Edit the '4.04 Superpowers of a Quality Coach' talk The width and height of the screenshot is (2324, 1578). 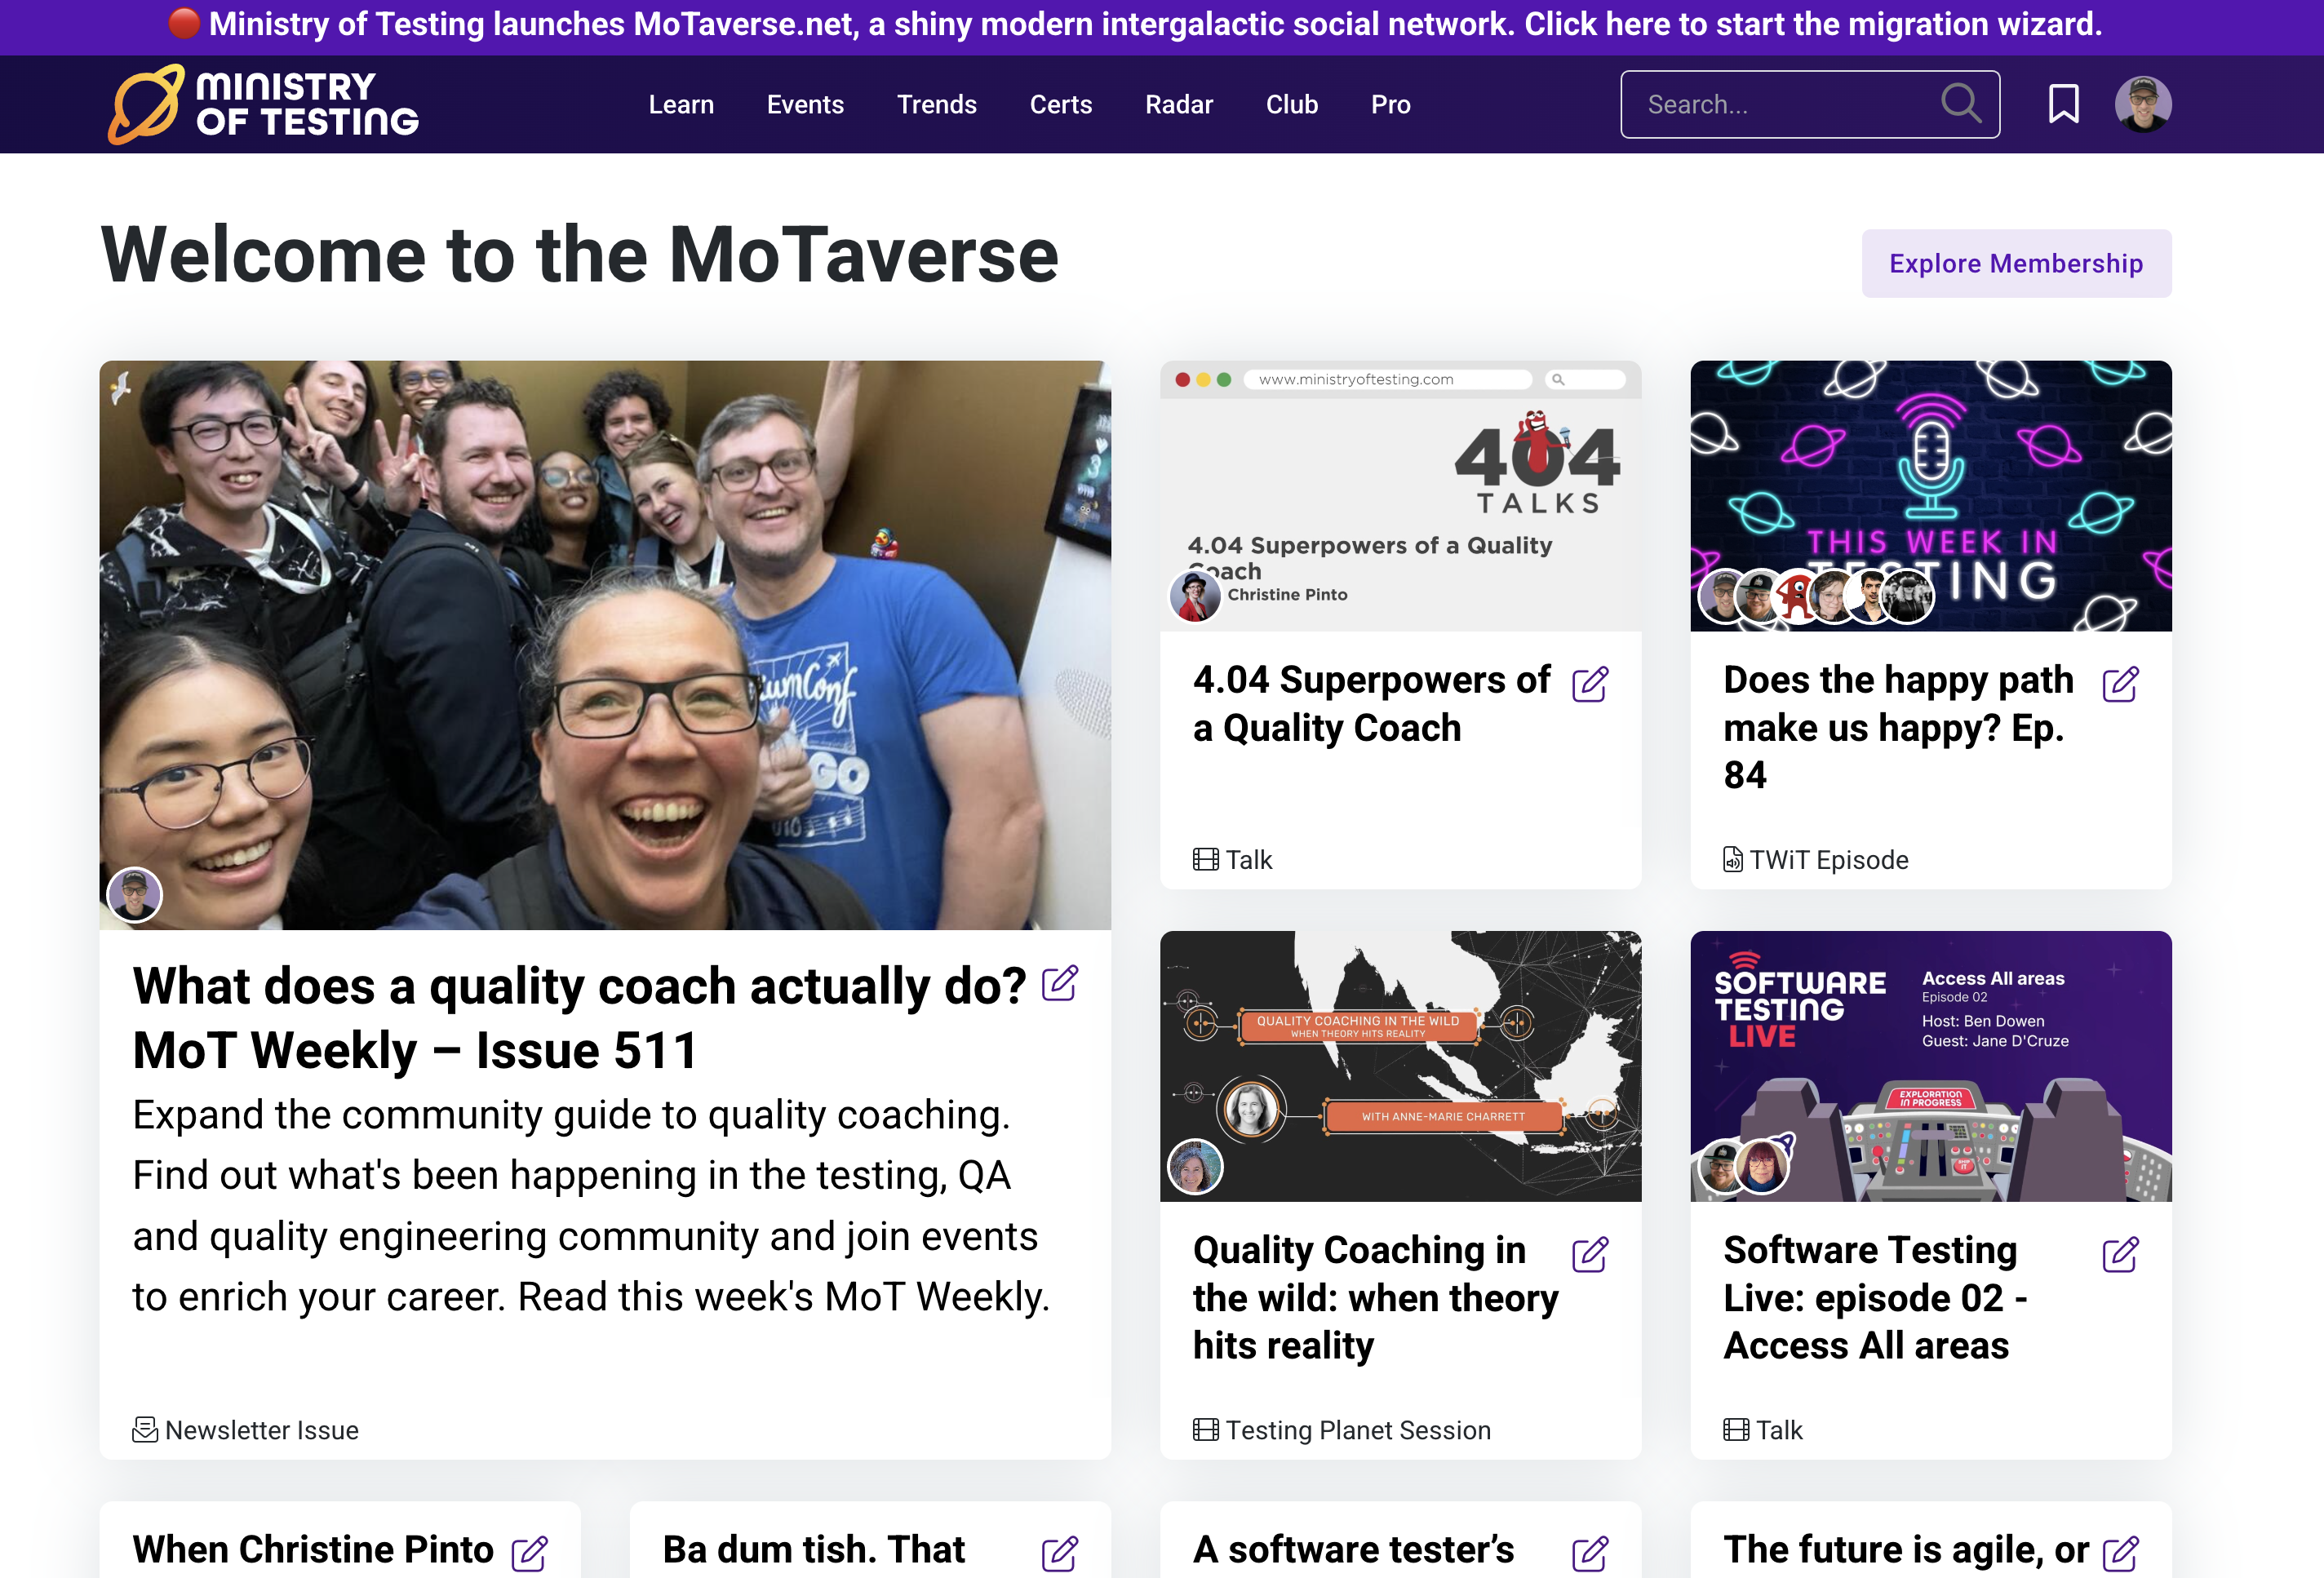tap(1591, 684)
